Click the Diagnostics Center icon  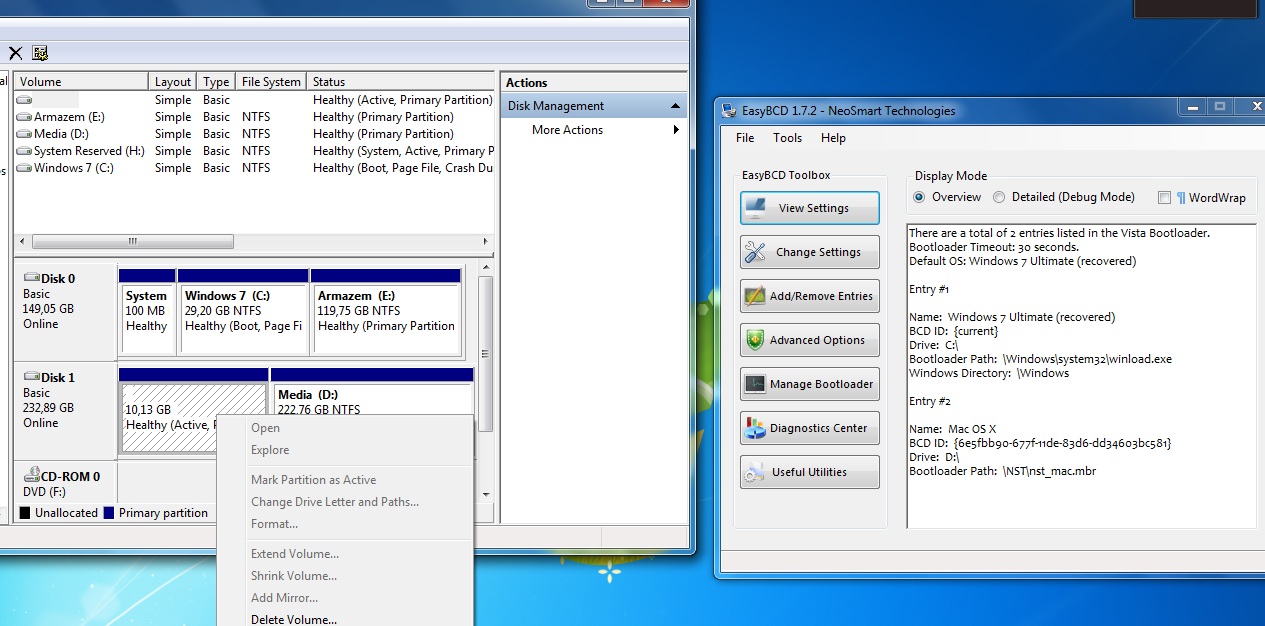pos(755,428)
